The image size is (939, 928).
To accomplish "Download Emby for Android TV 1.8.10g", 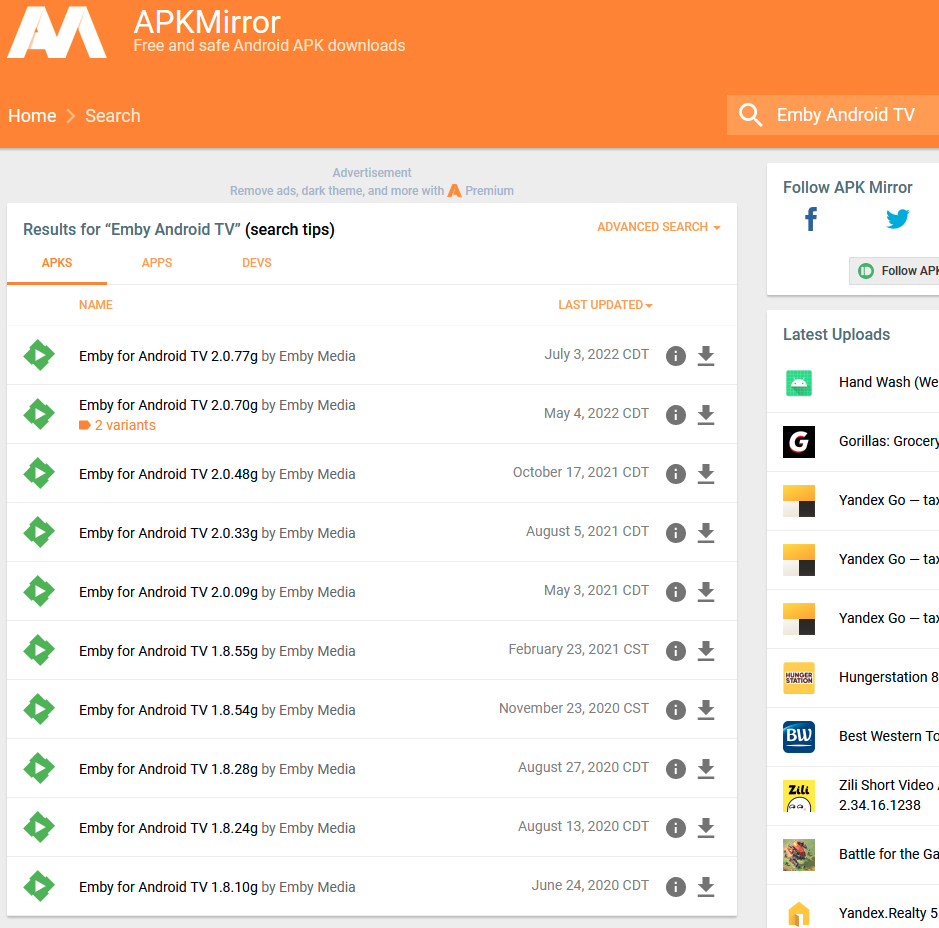I will point(706,887).
